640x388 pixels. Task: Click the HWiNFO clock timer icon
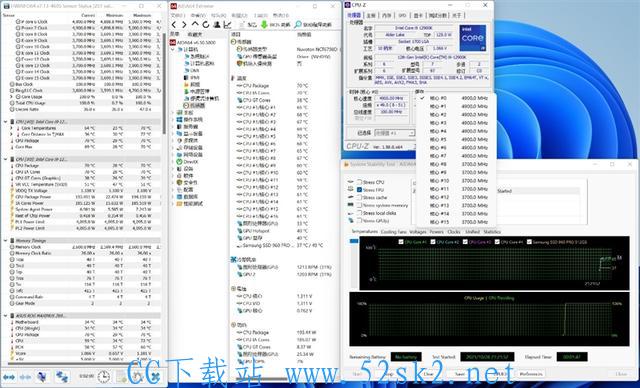pyautogui.click(x=104, y=376)
